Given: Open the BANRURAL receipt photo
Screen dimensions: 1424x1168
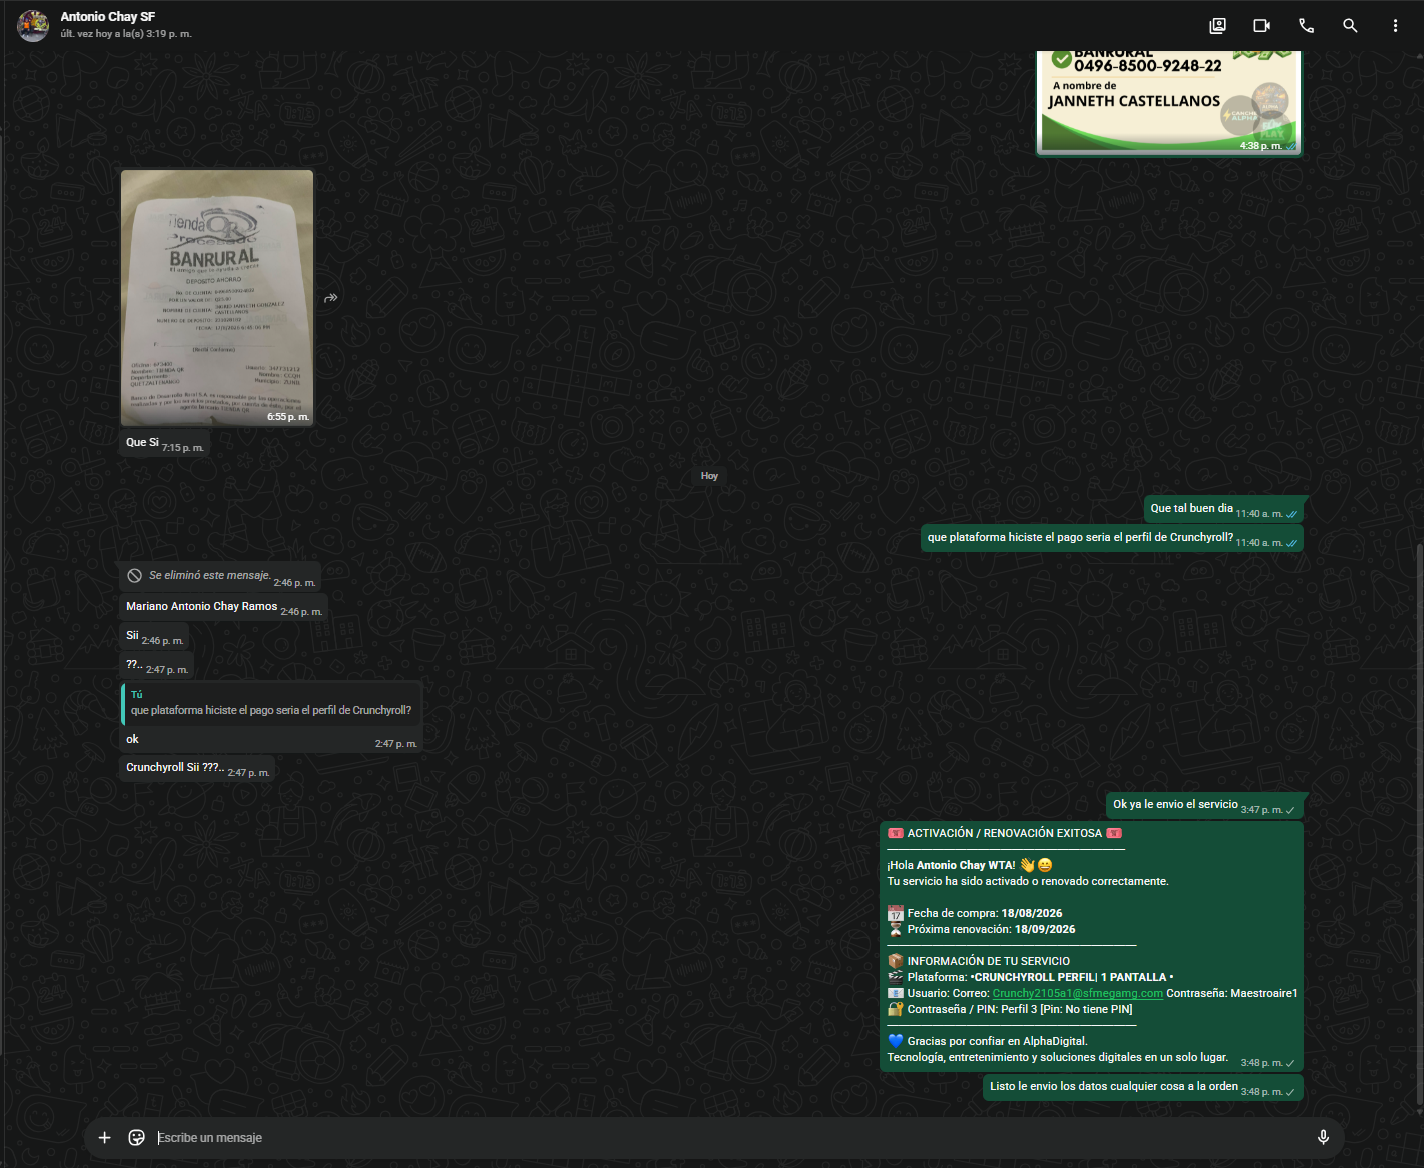Looking at the screenshot, I should point(217,298).
